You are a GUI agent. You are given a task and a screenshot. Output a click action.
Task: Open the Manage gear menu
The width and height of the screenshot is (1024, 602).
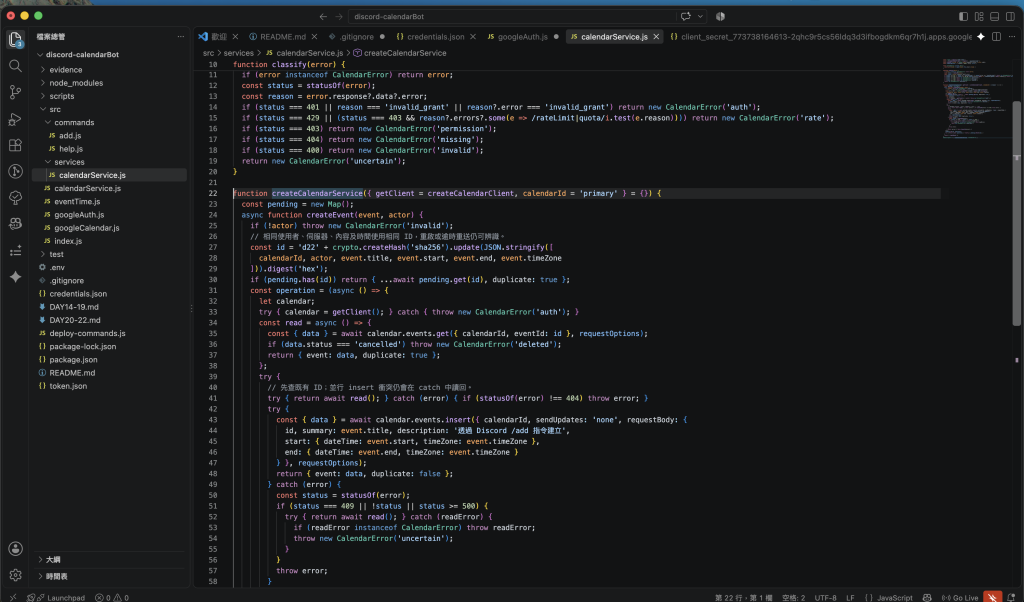[16, 575]
